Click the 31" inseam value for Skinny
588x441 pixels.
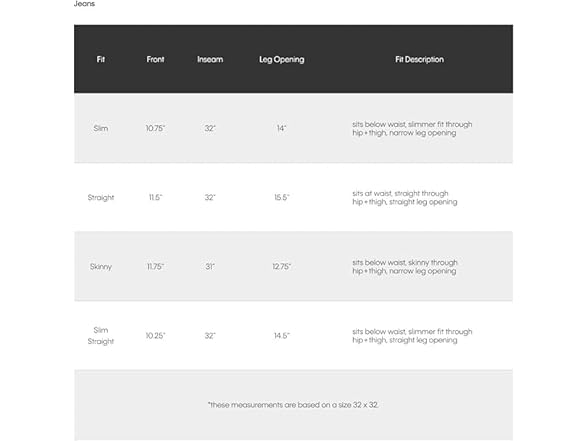click(x=210, y=267)
